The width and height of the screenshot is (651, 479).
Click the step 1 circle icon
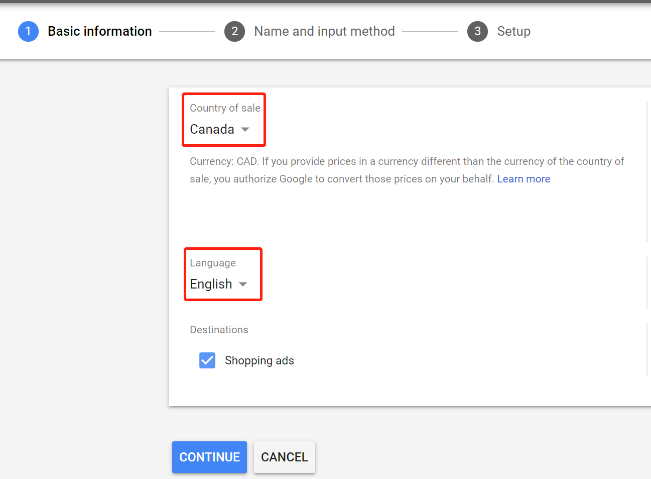[28, 32]
